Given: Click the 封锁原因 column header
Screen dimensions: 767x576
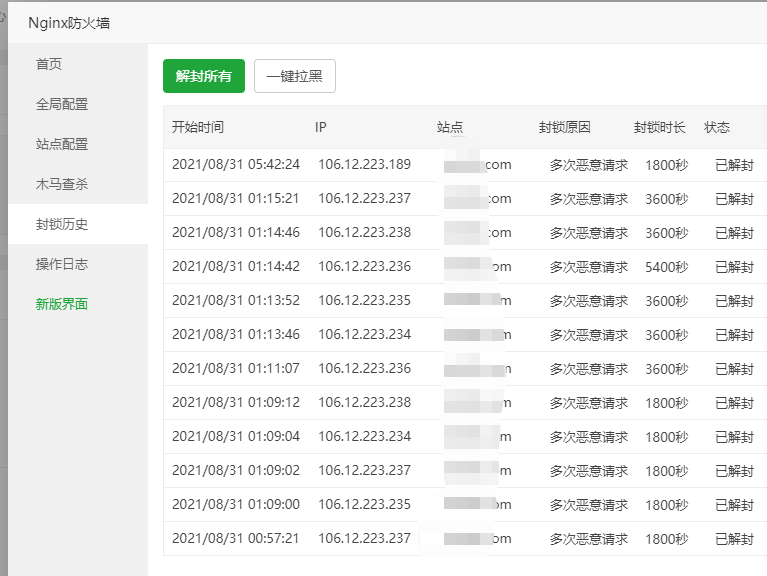Looking at the screenshot, I should click(564, 127).
